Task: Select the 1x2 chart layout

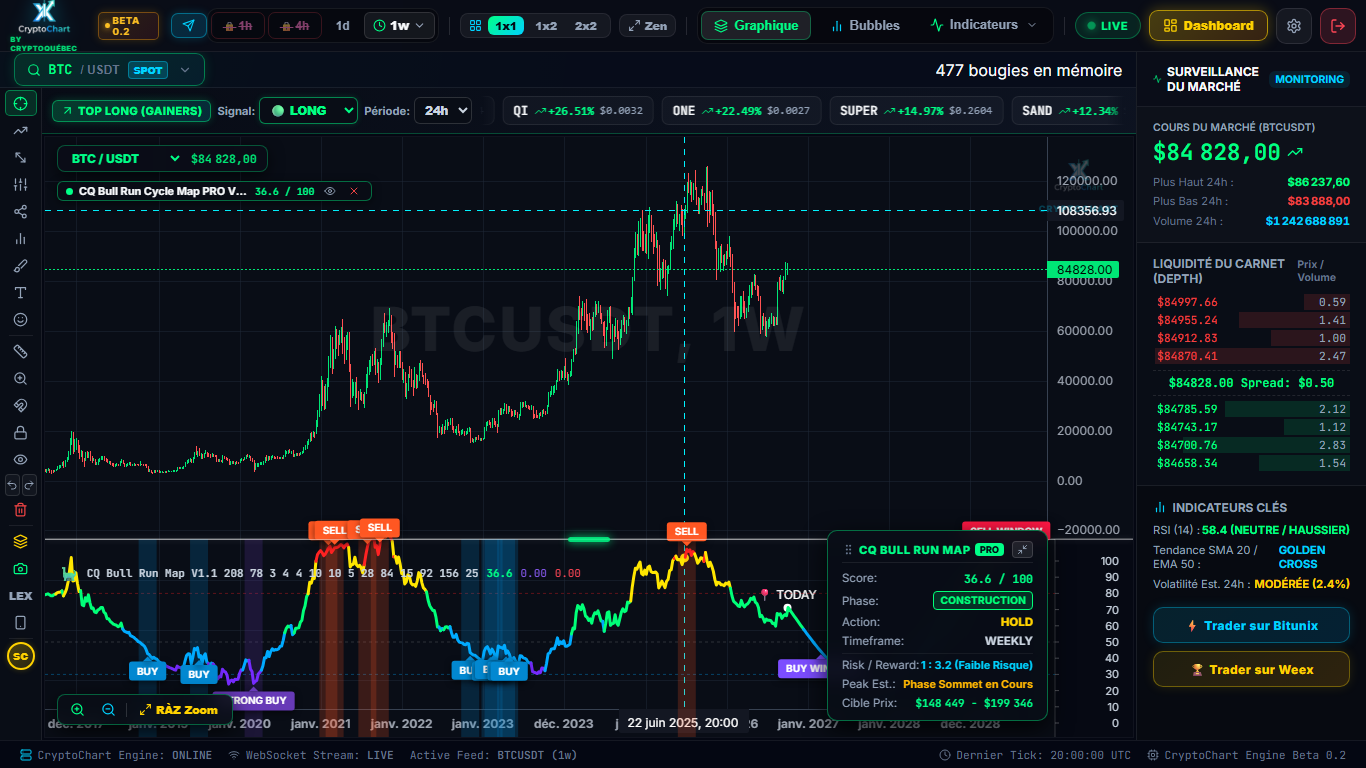Action: (546, 25)
